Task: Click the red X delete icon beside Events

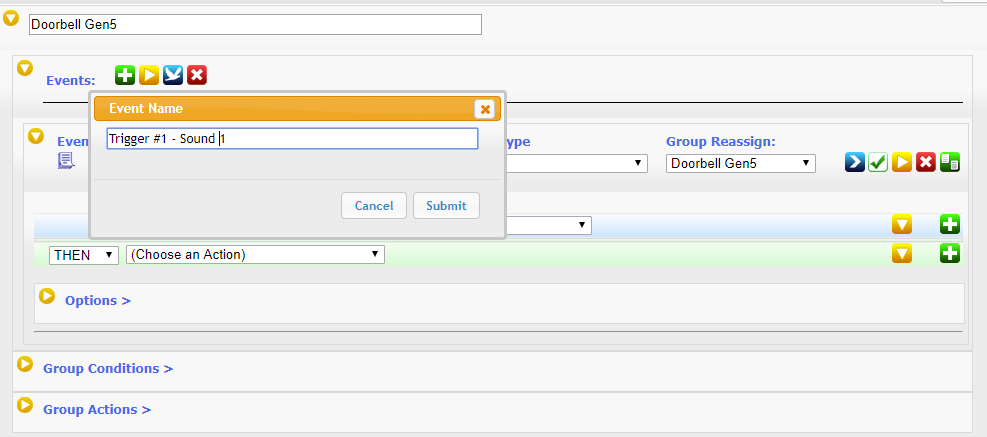Action: (197, 75)
